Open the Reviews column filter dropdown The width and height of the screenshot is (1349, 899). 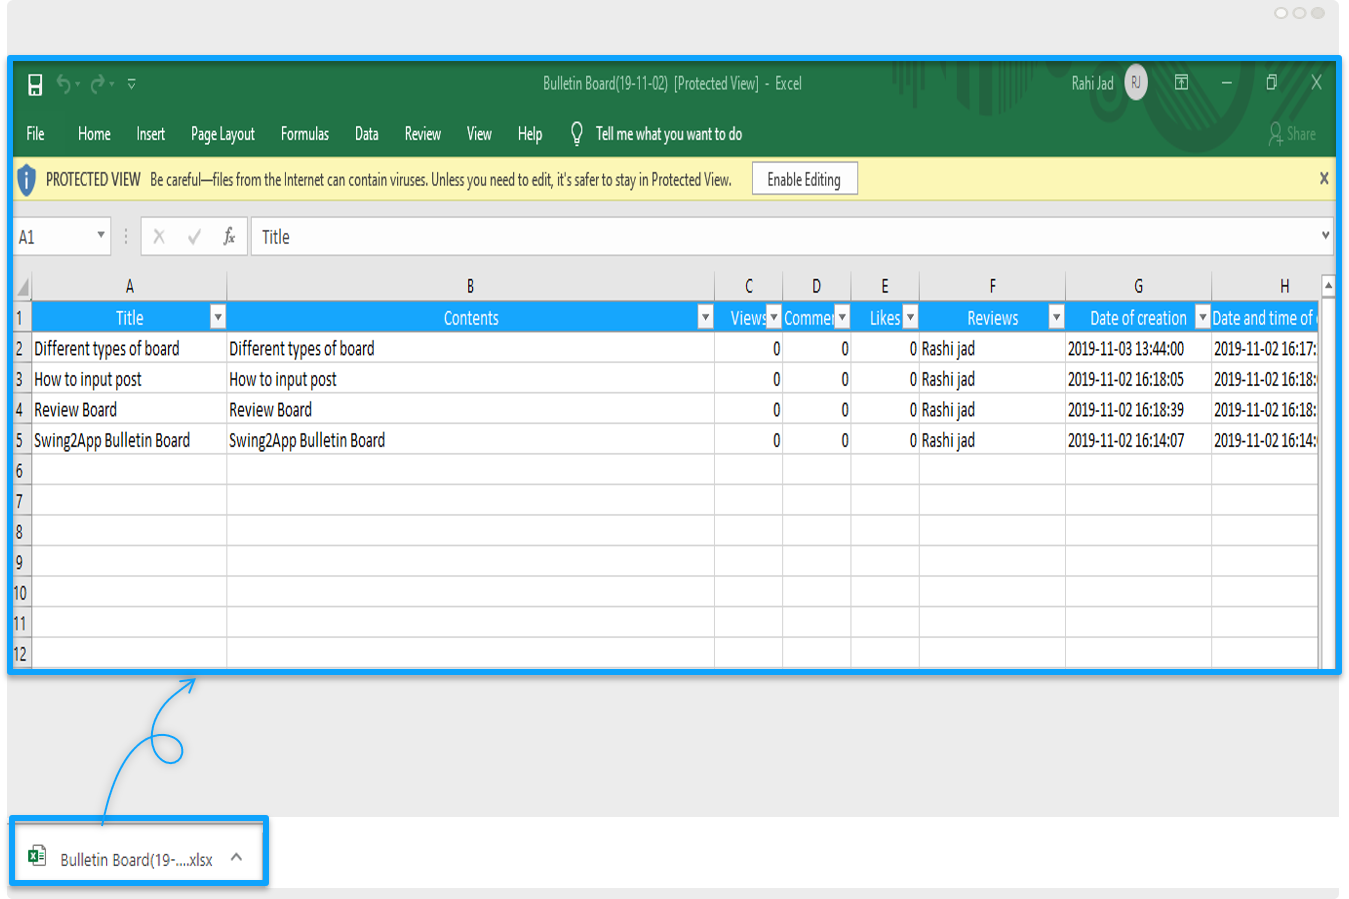pyautogui.click(x=1055, y=318)
